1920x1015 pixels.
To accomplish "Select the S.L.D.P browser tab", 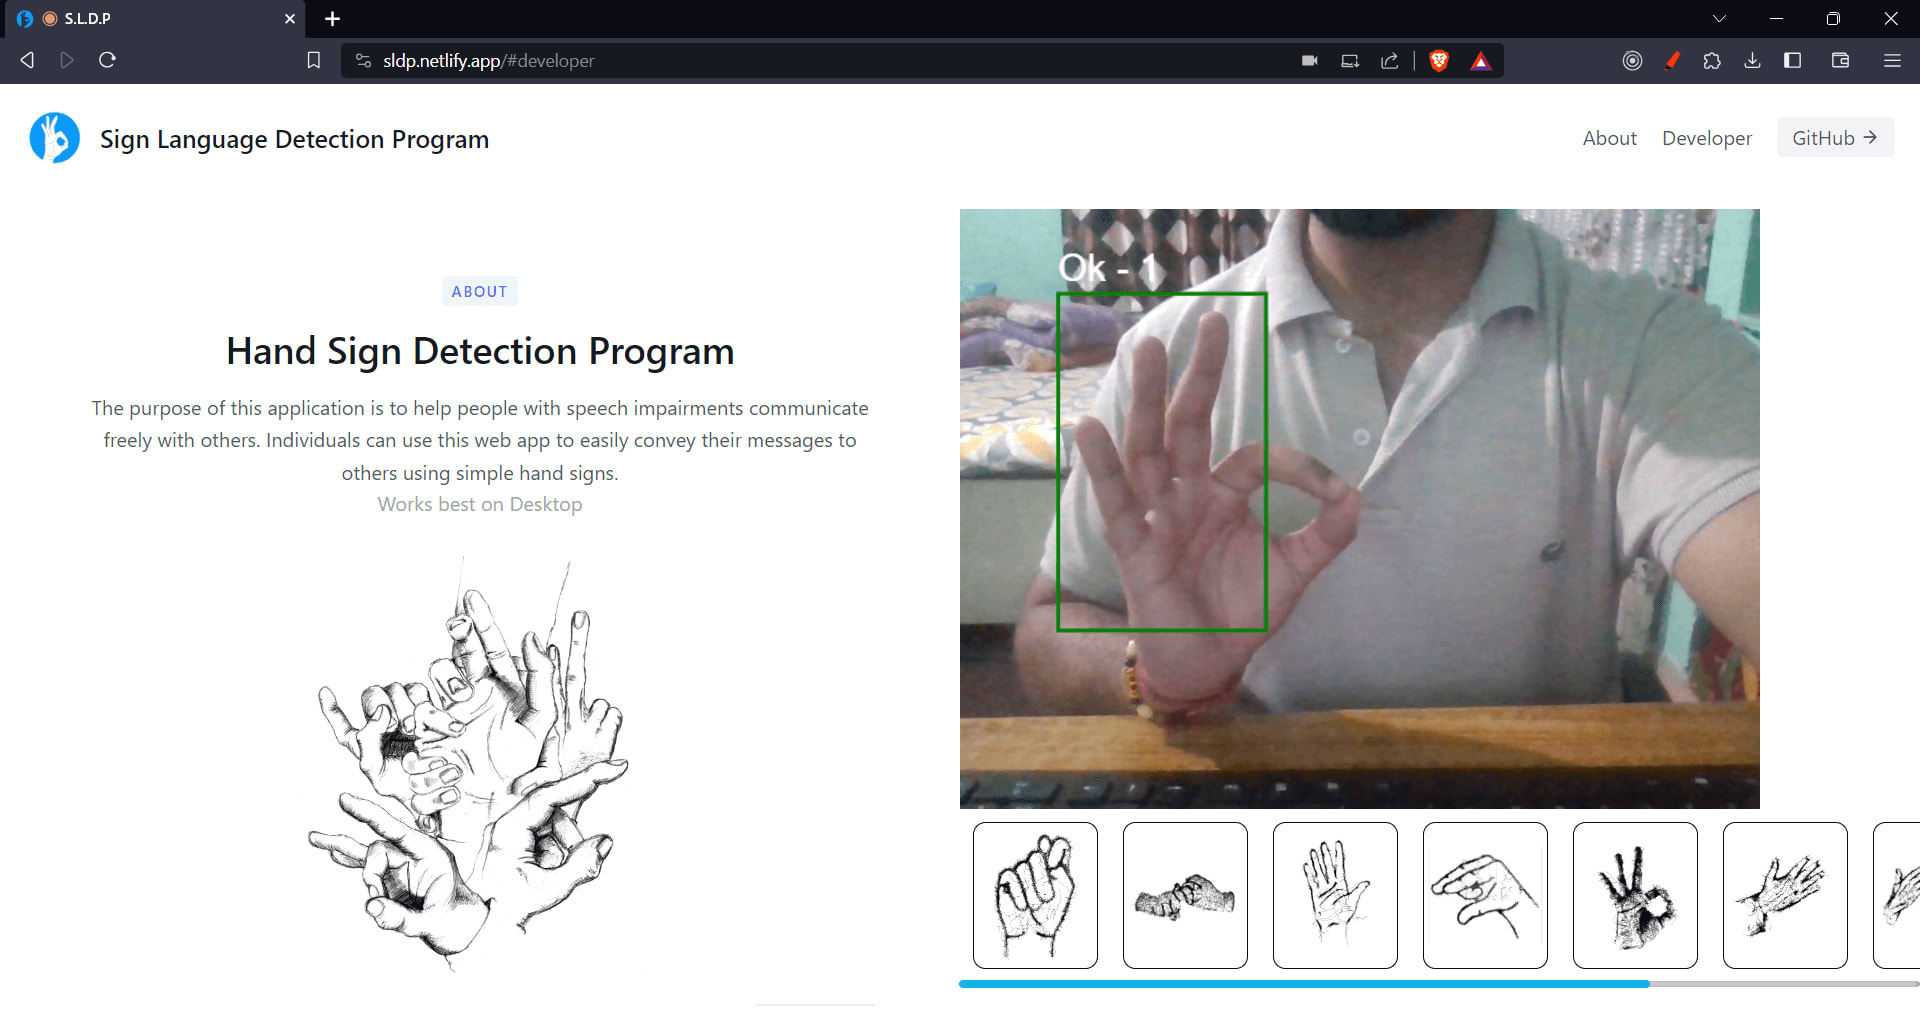I will (x=153, y=19).
